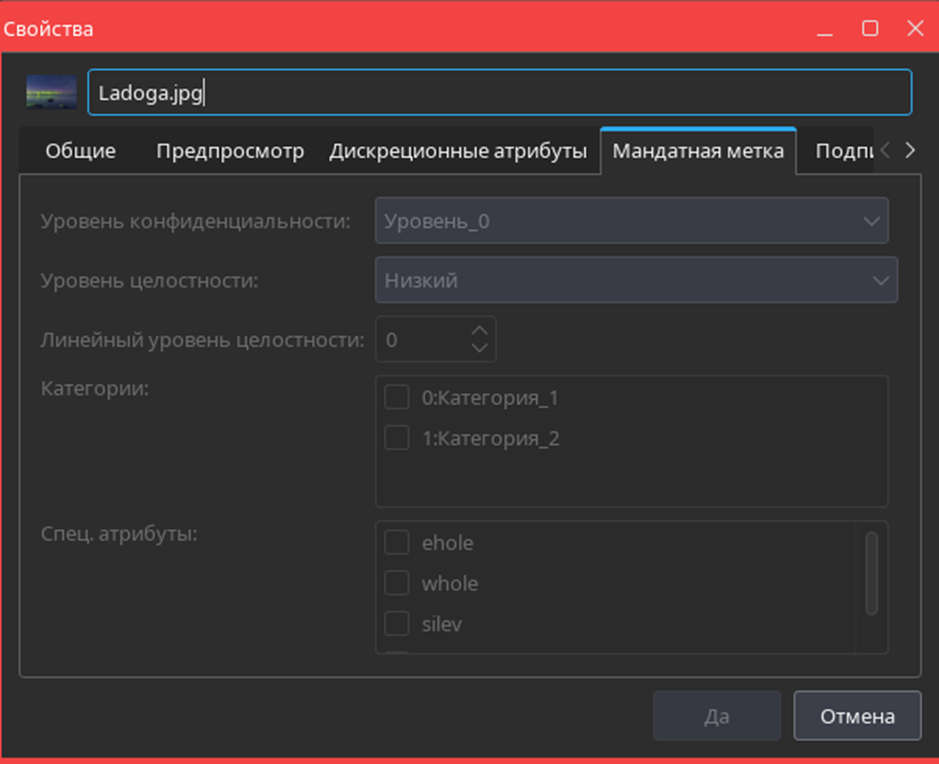Click the Ladoga.jpg file thumbnail icon
This screenshot has height=764, width=939.
52,92
